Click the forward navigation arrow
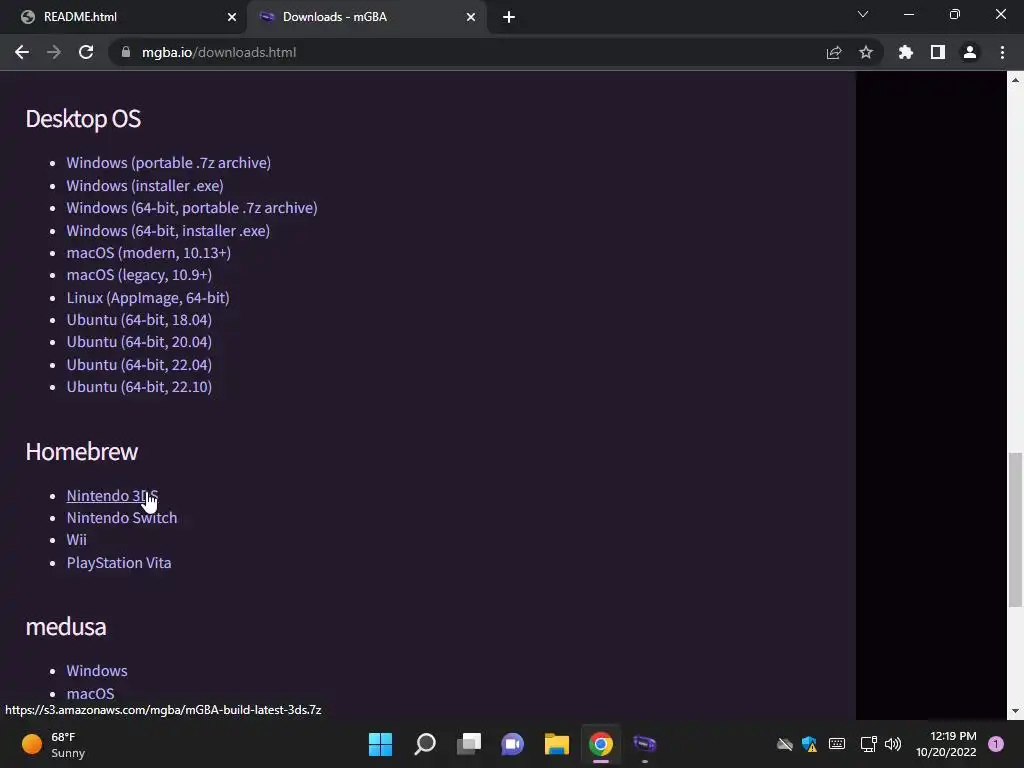Screen dimensions: 1024x768 pyautogui.click(x=54, y=52)
